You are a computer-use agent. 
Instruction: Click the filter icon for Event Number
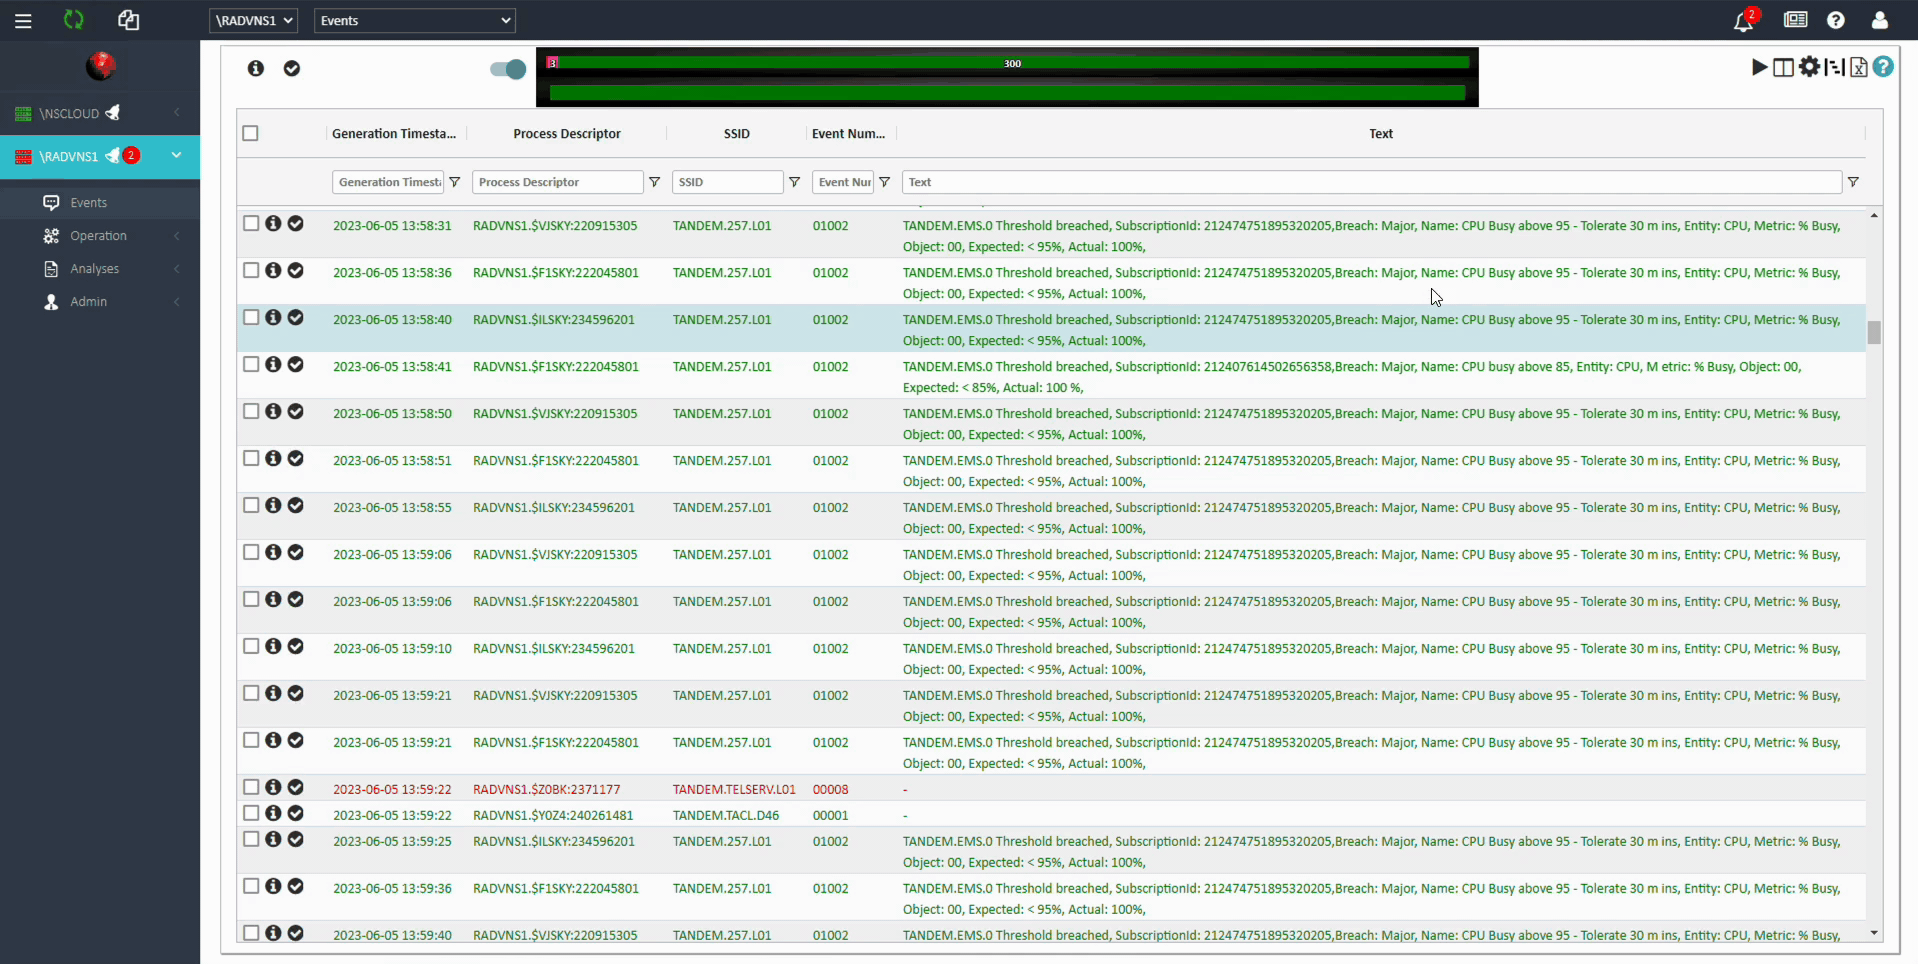(885, 182)
